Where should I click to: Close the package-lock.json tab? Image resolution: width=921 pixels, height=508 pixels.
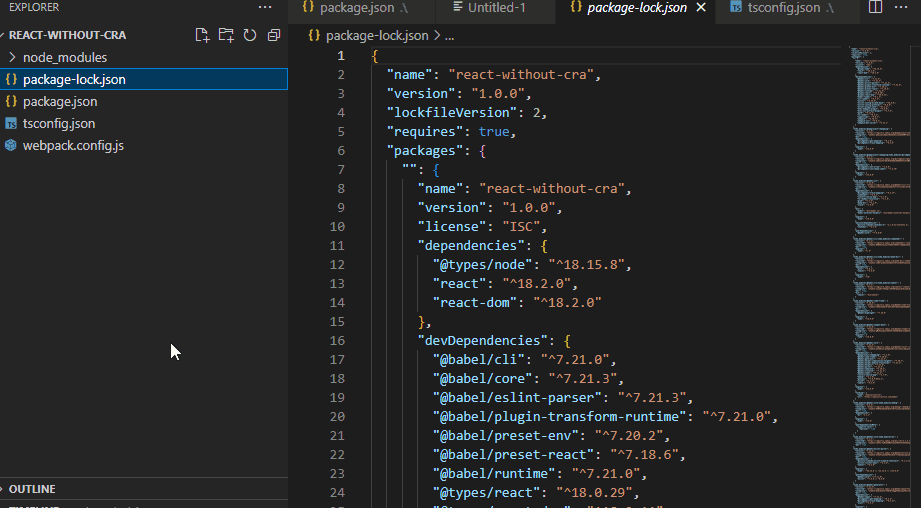pos(701,8)
